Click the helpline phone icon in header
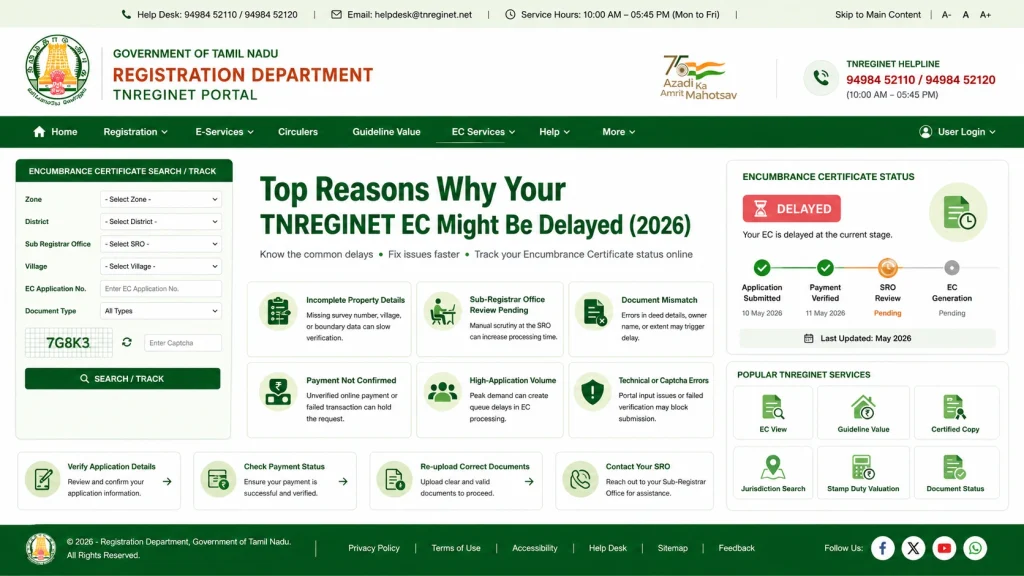 click(x=821, y=78)
